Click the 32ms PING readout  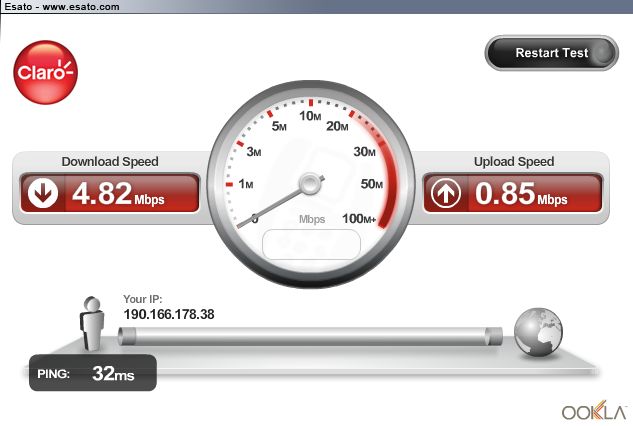click(113, 374)
